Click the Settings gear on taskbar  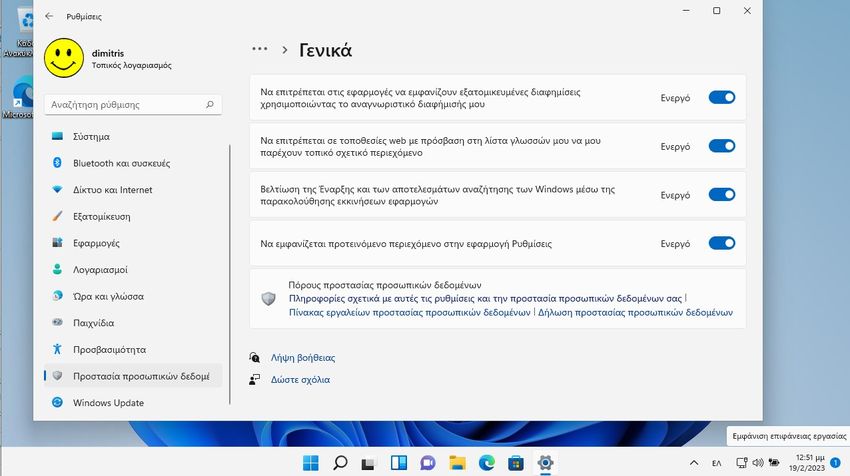[x=545, y=462]
